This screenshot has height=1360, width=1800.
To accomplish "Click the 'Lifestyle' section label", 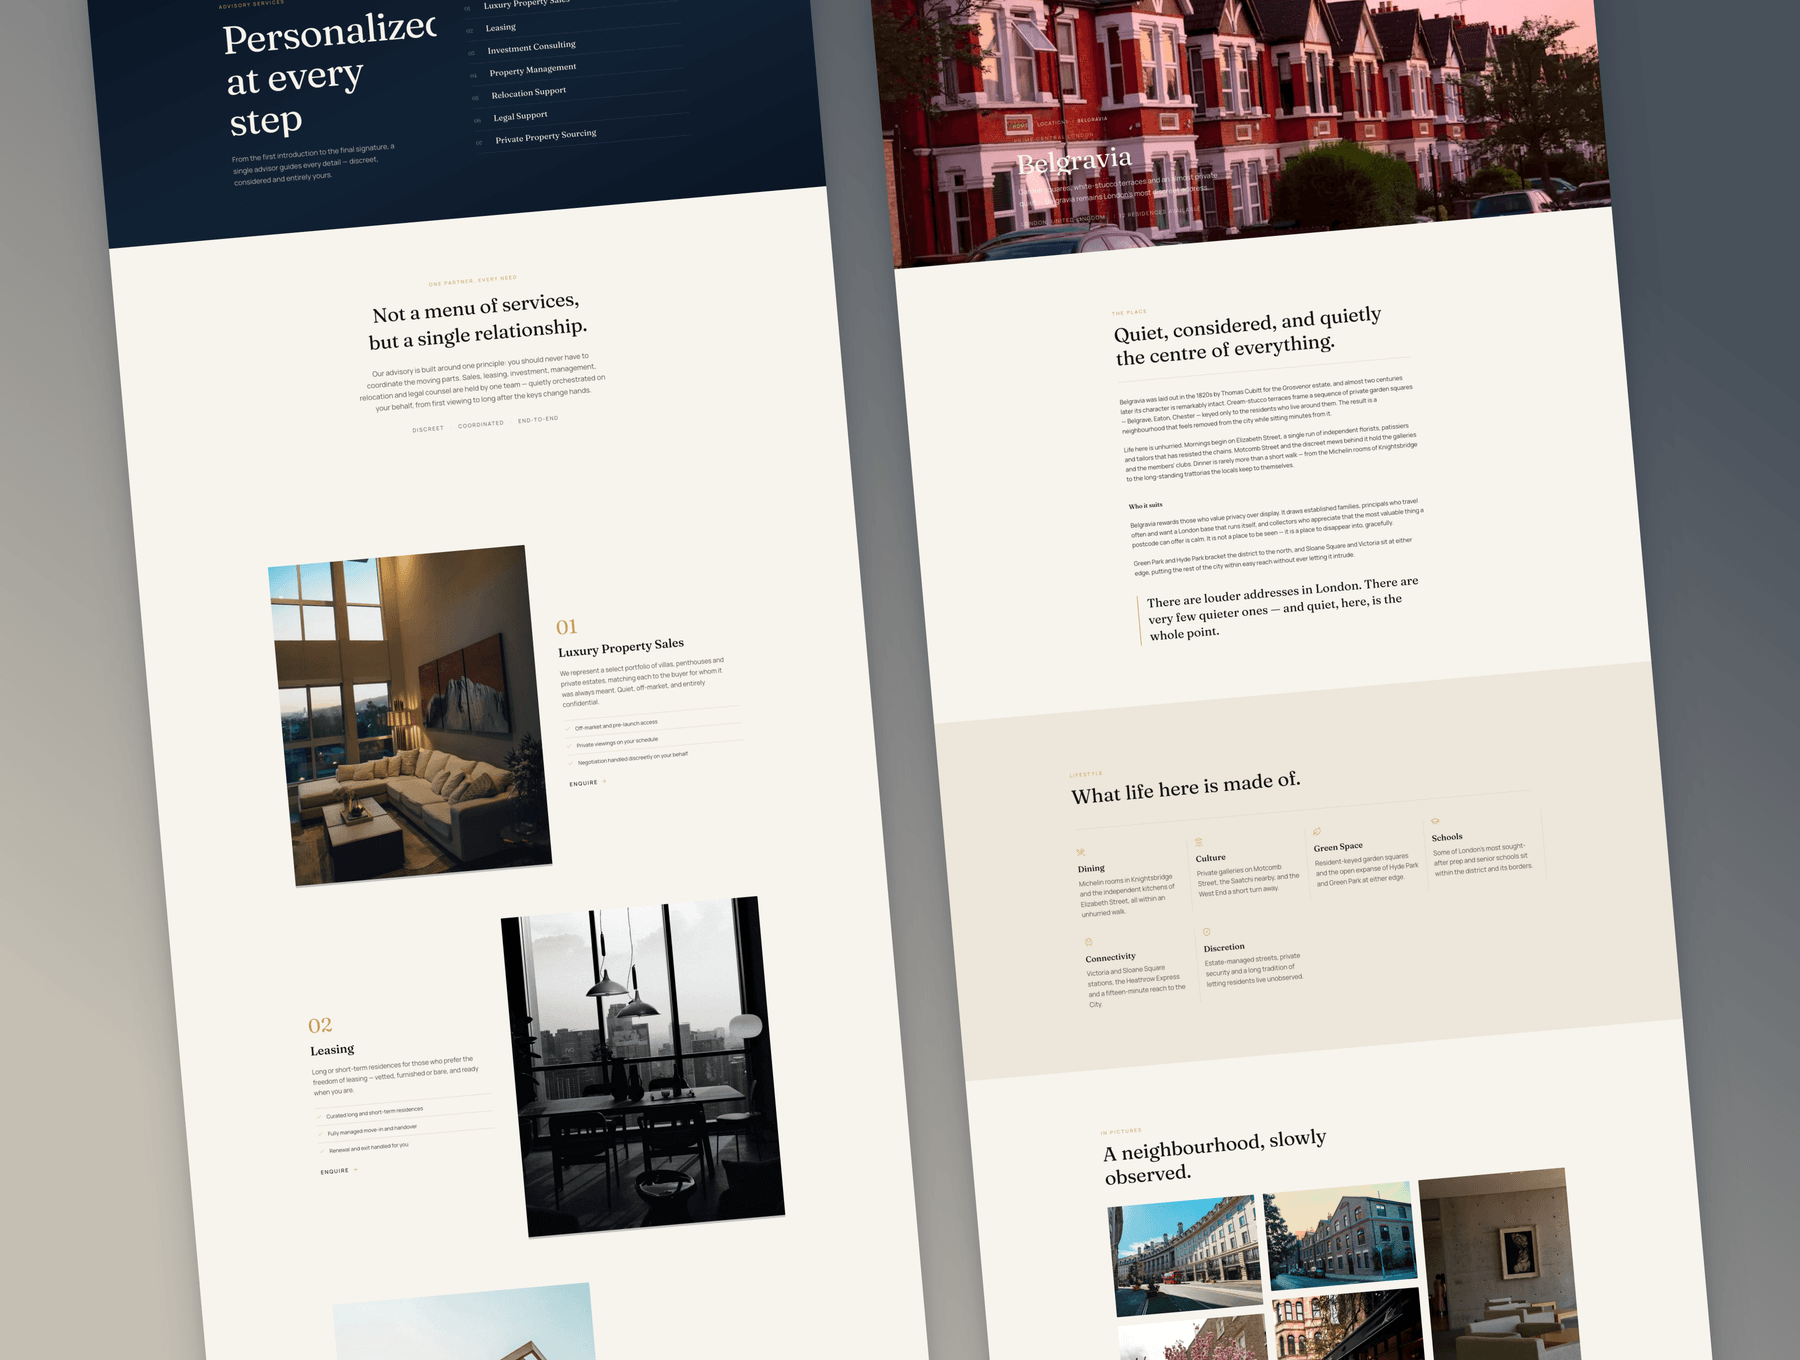I will pyautogui.click(x=1086, y=774).
